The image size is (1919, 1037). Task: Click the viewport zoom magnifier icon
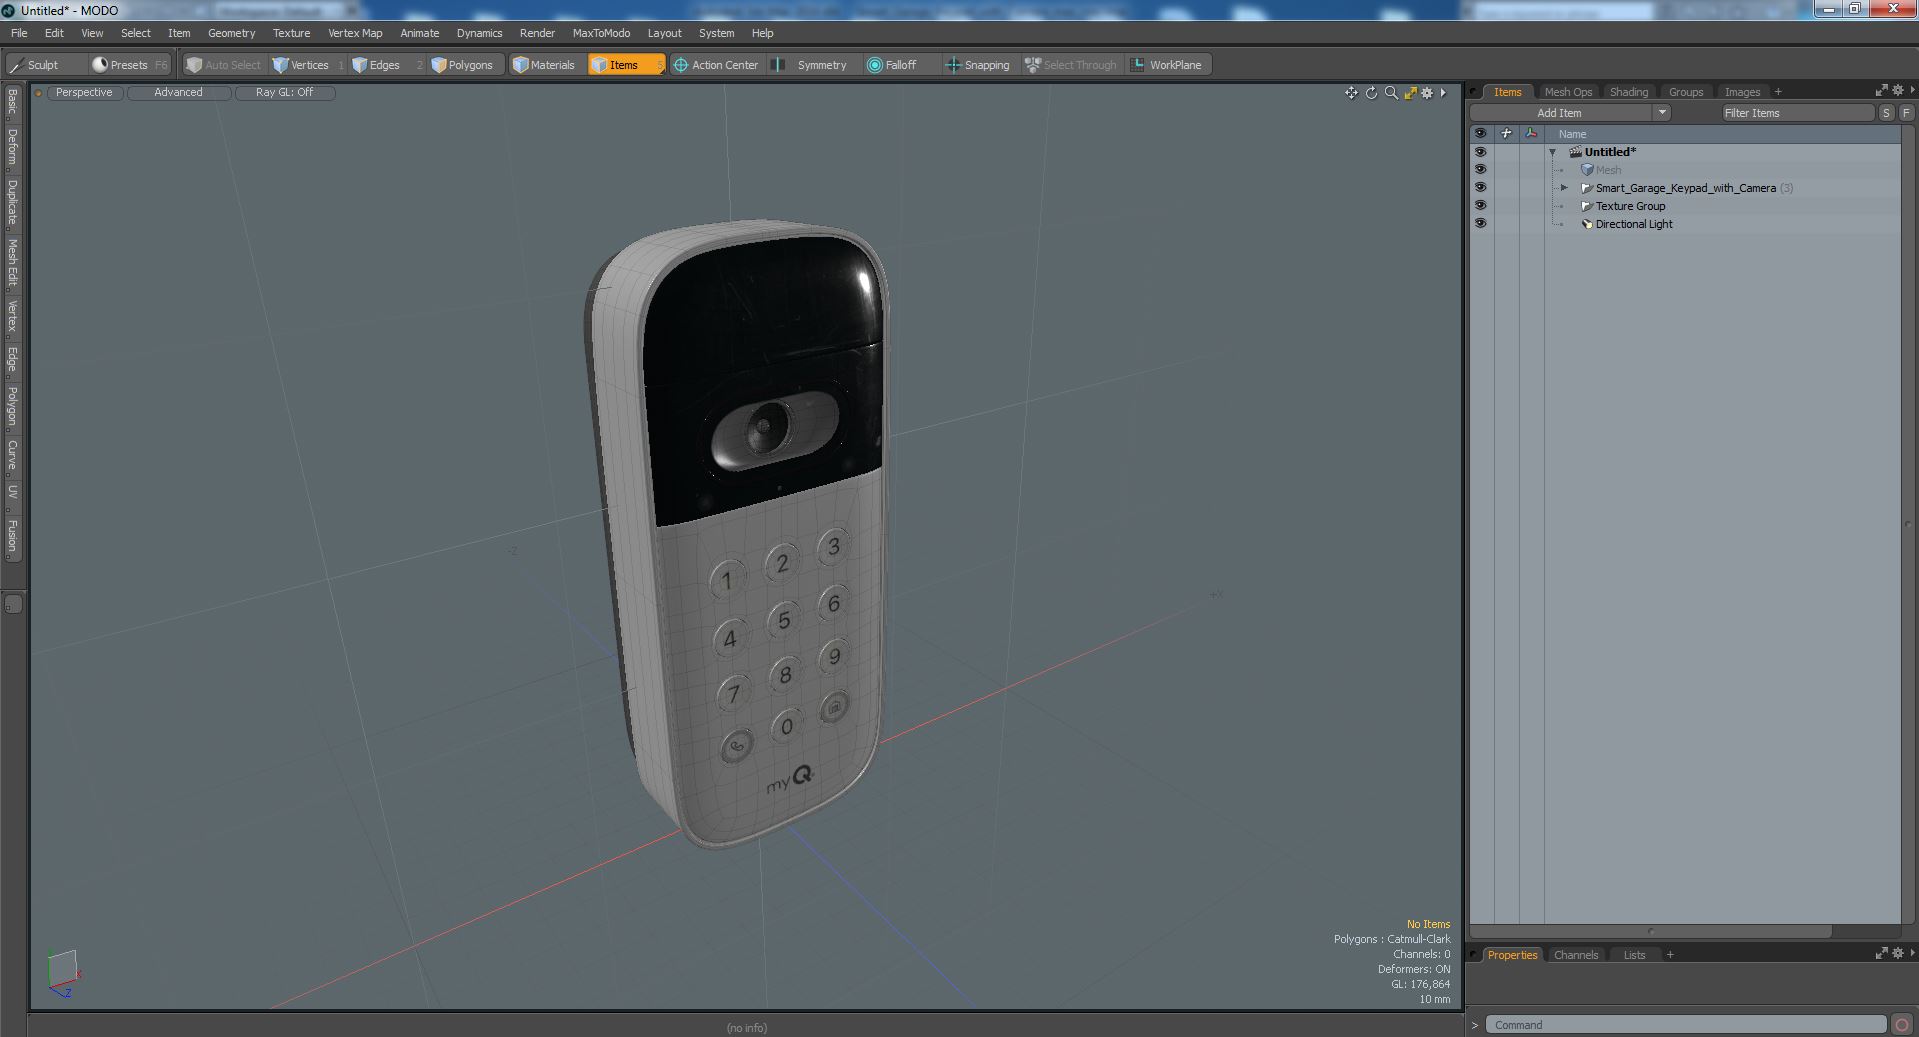(1391, 93)
